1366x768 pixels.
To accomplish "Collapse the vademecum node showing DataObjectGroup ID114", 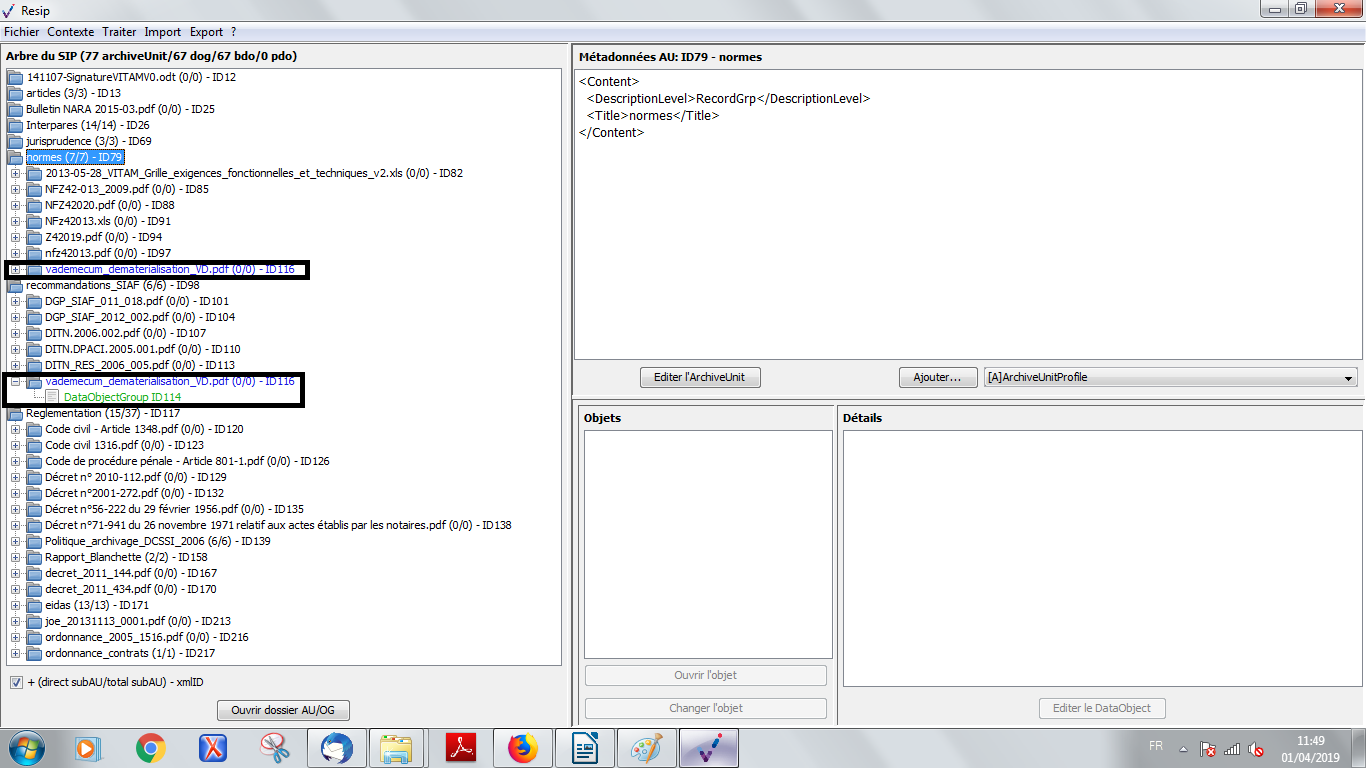I will [15, 381].
